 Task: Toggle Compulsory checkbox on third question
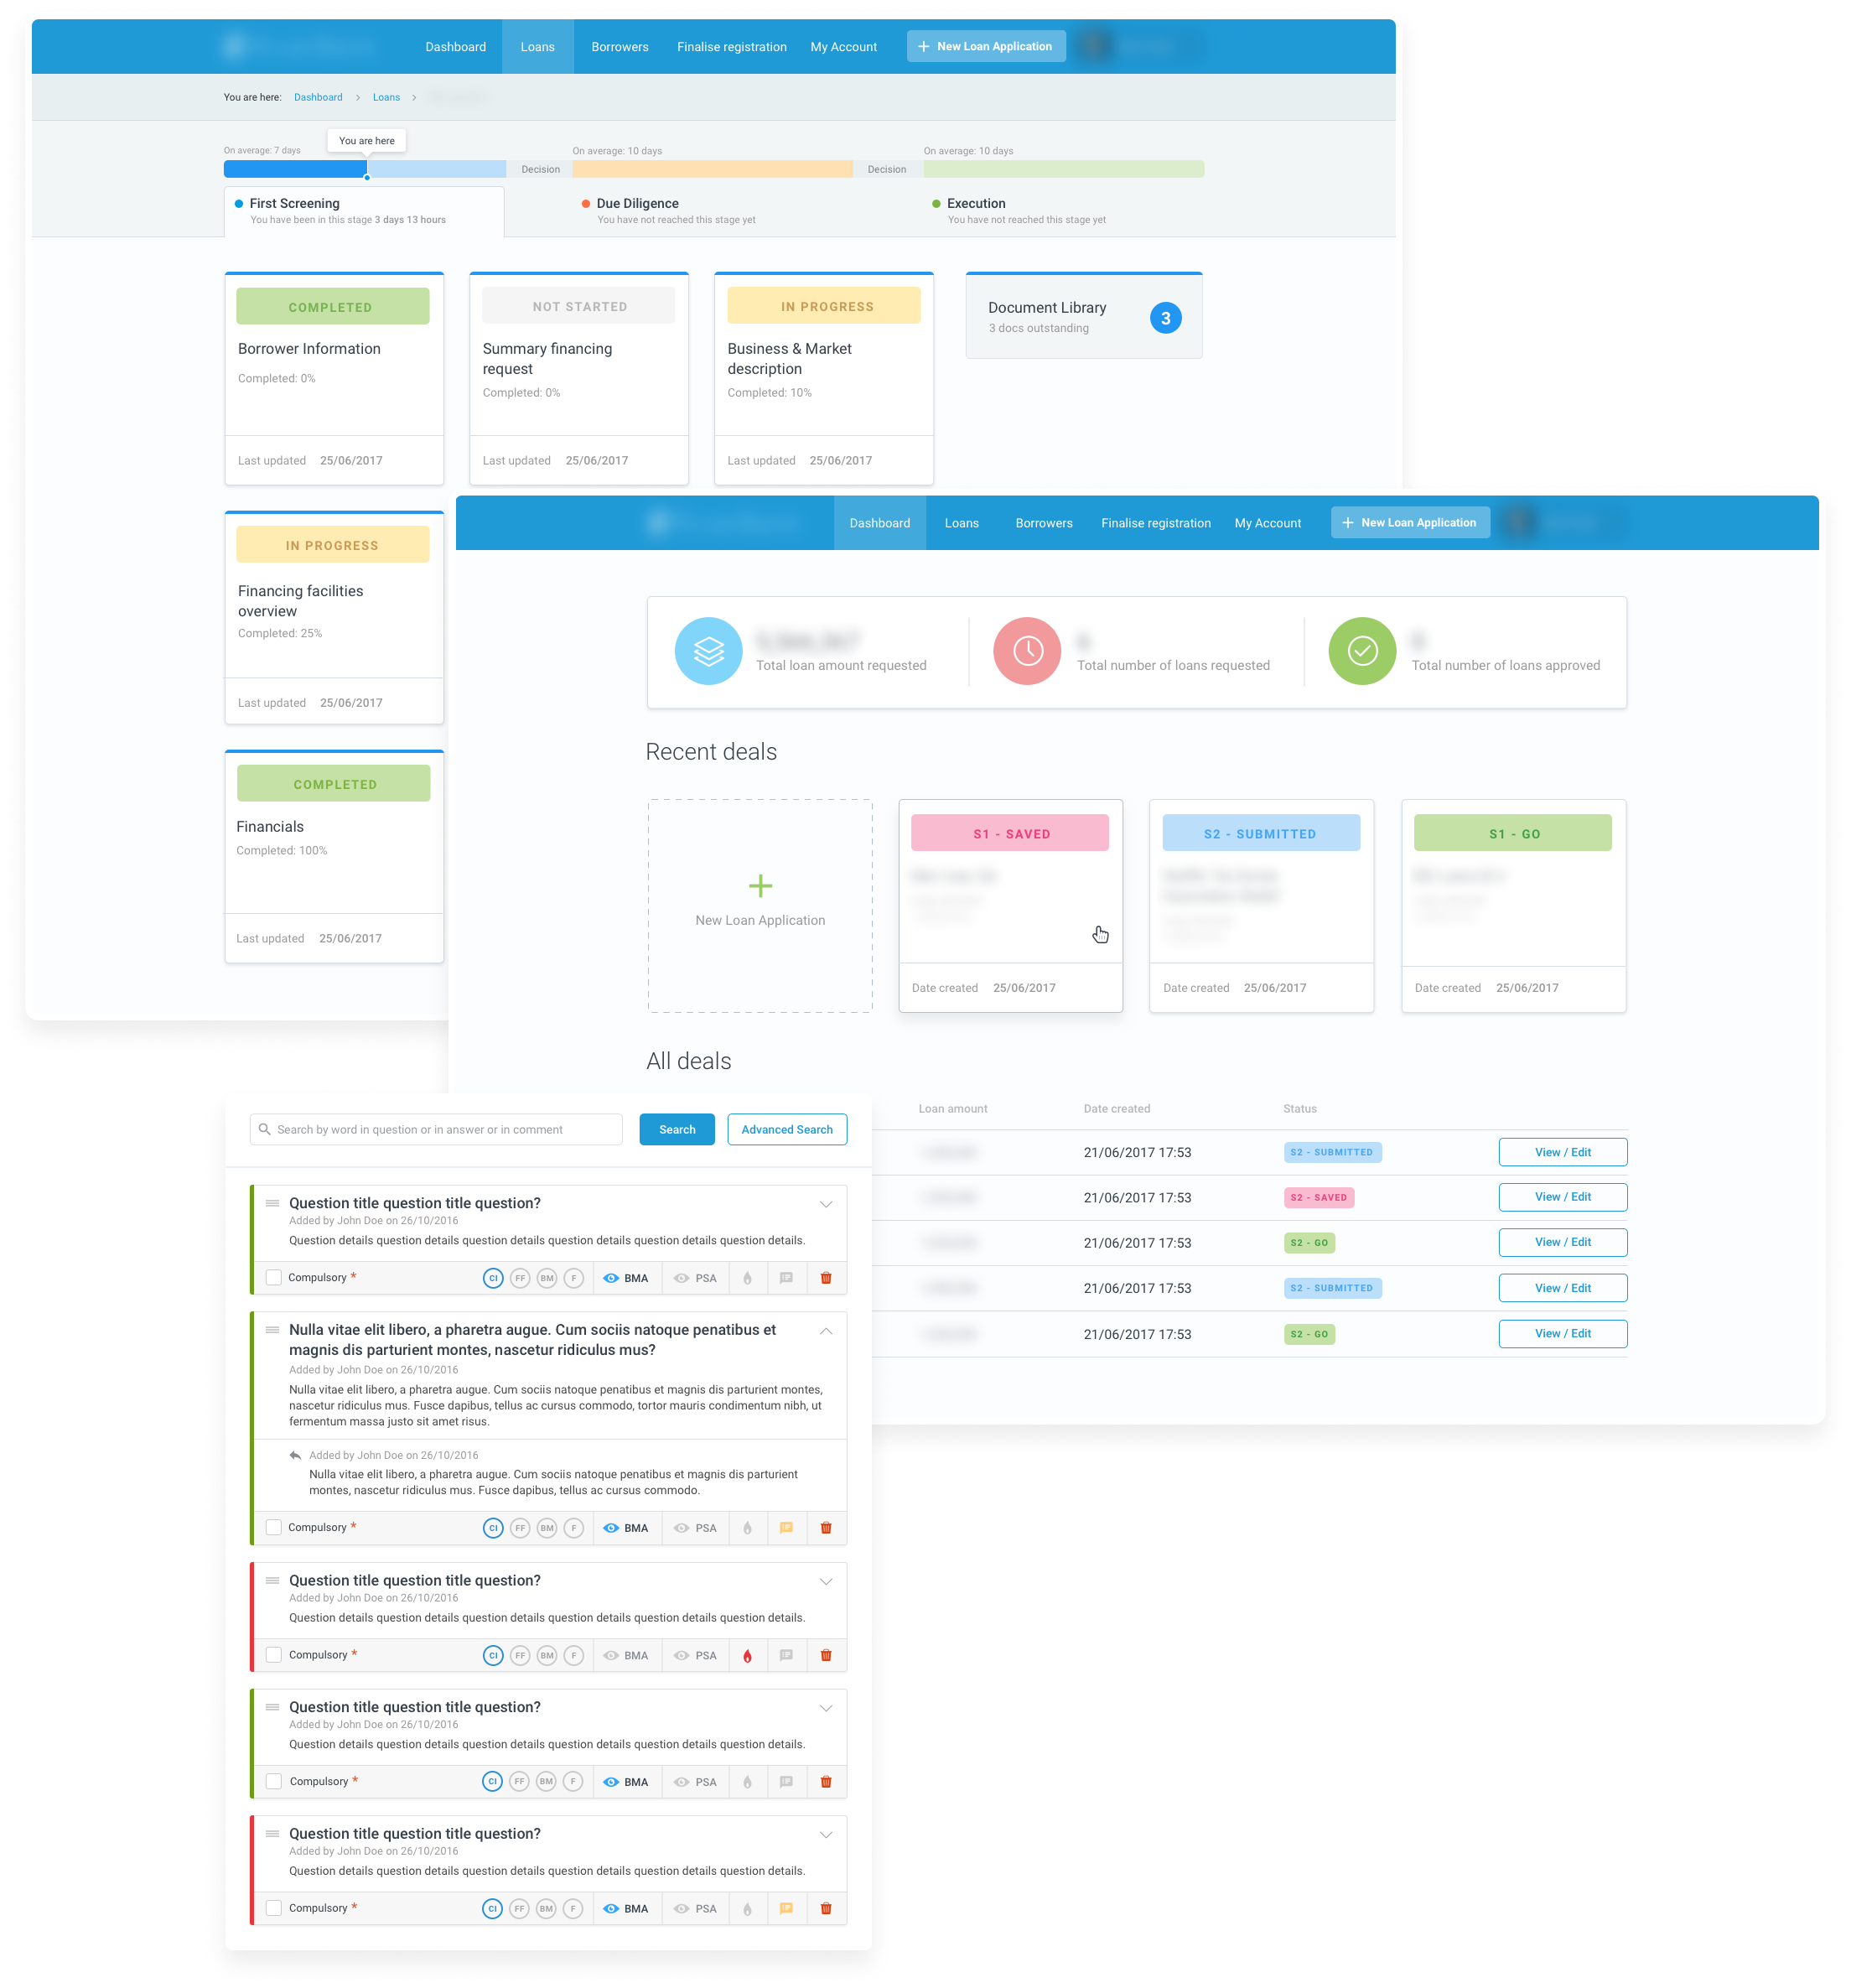(x=278, y=1654)
